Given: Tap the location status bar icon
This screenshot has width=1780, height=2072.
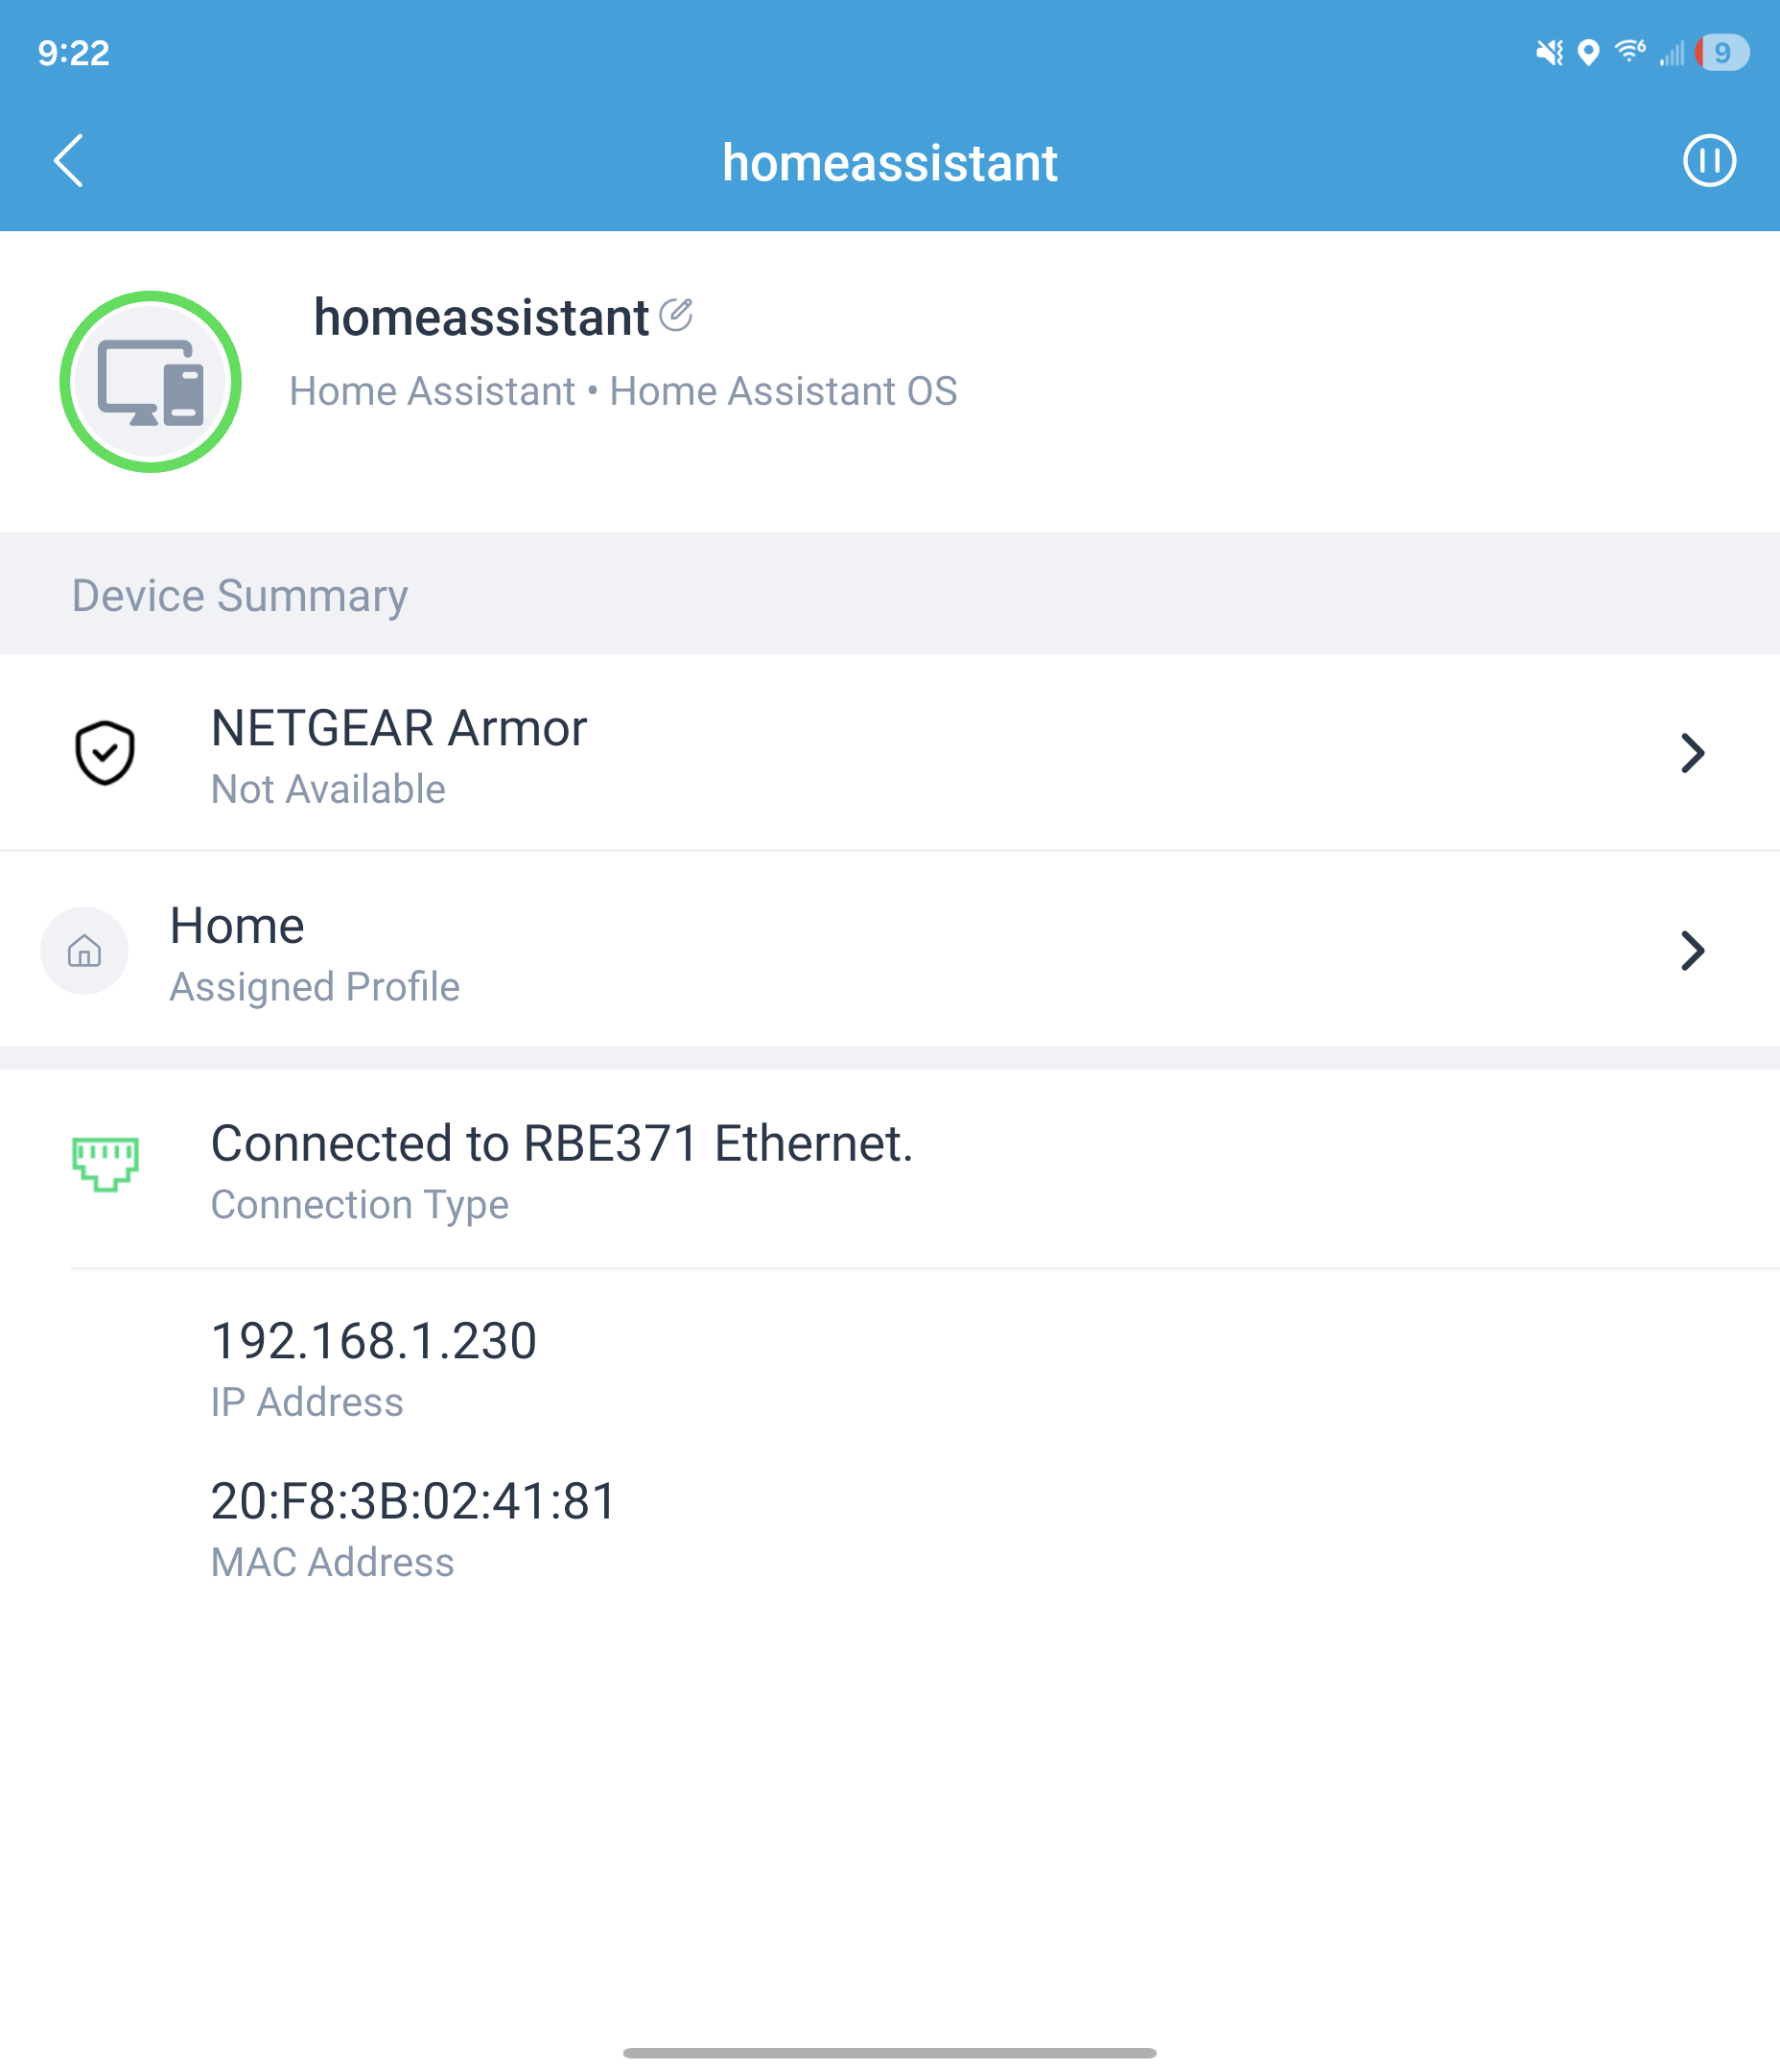Looking at the screenshot, I should tap(1588, 52).
